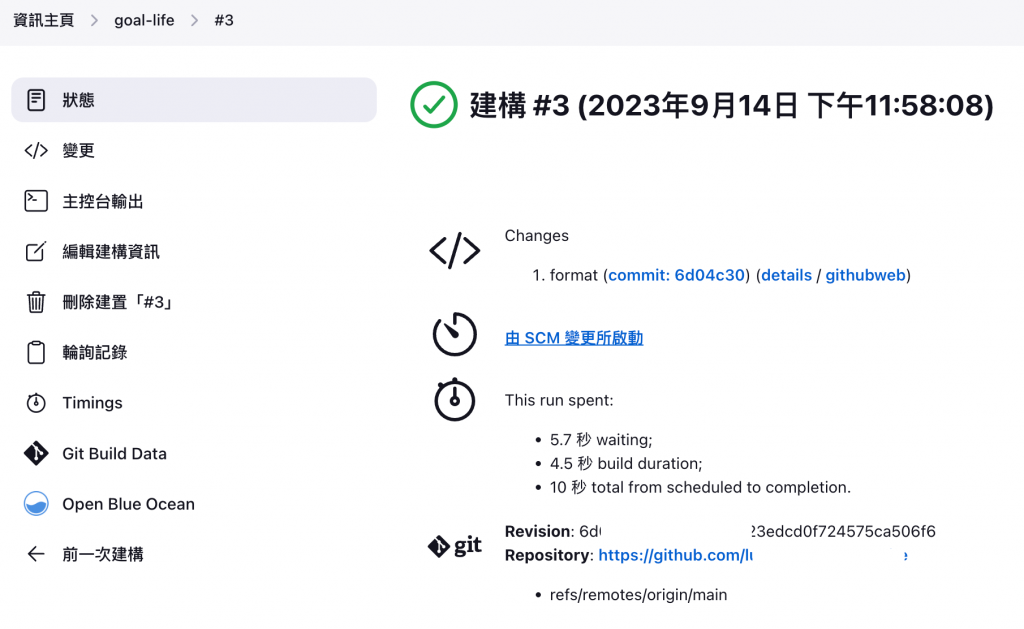This screenshot has width=1024, height=629.
Task: Click the details link for the format change
Action: pos(786,275)
